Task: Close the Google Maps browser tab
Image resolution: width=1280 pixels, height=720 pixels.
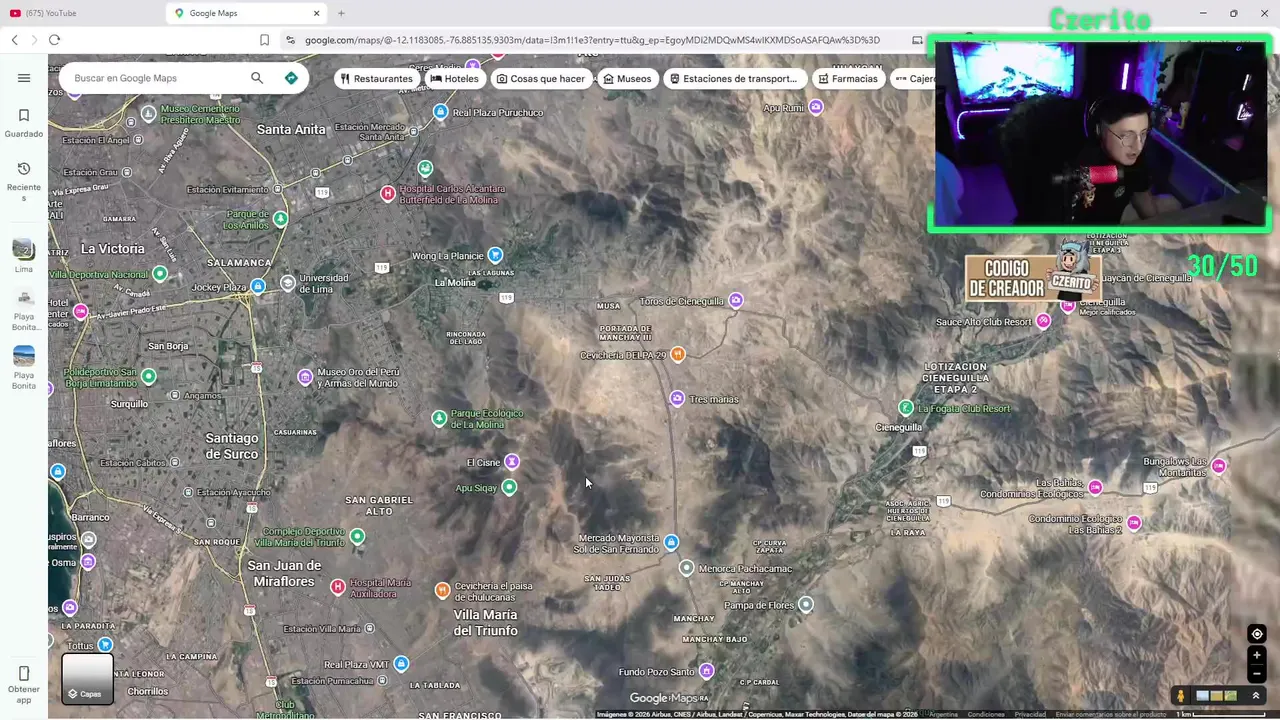Action: tap(317, 13)
